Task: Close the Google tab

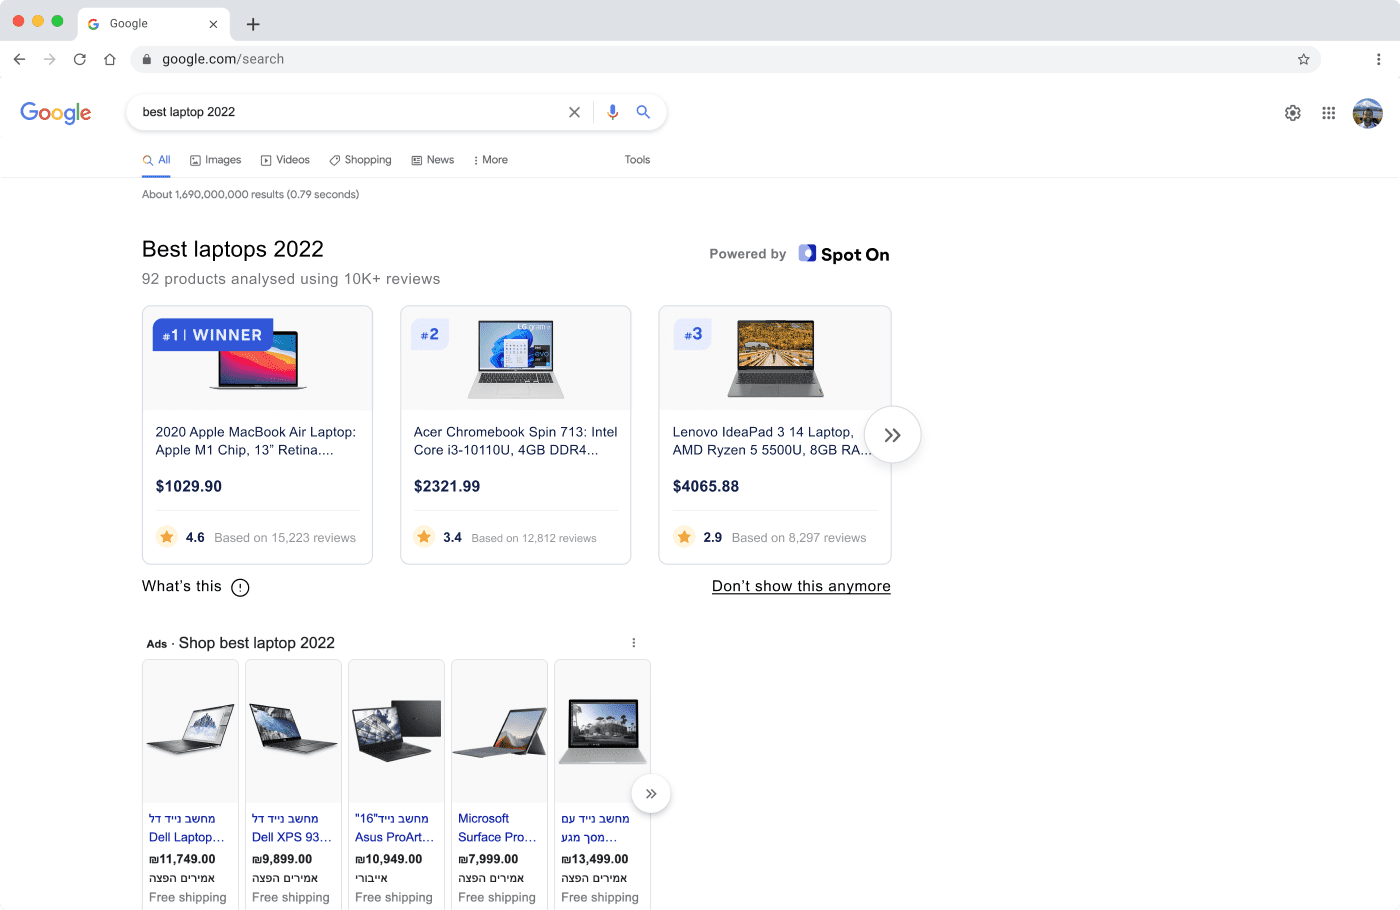Action: point(213,24)
